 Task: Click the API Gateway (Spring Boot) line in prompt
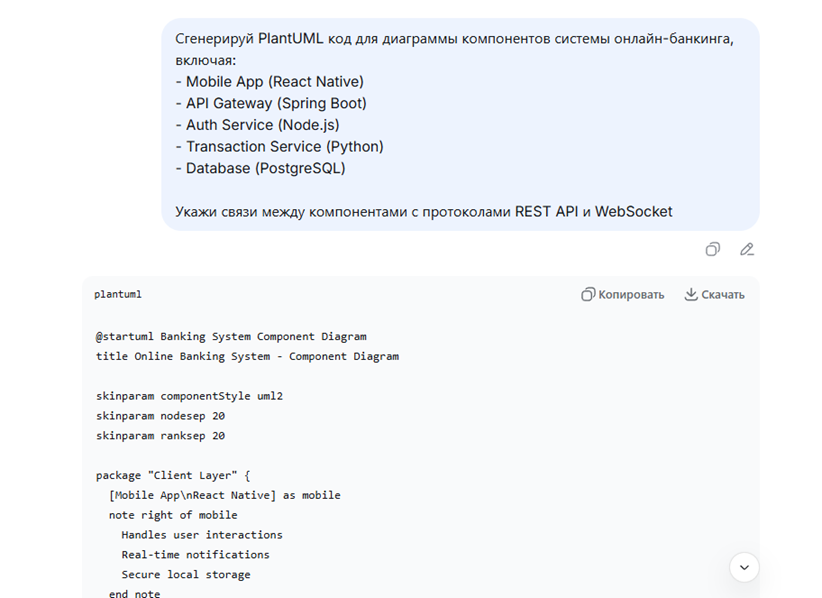click(276, 103)
